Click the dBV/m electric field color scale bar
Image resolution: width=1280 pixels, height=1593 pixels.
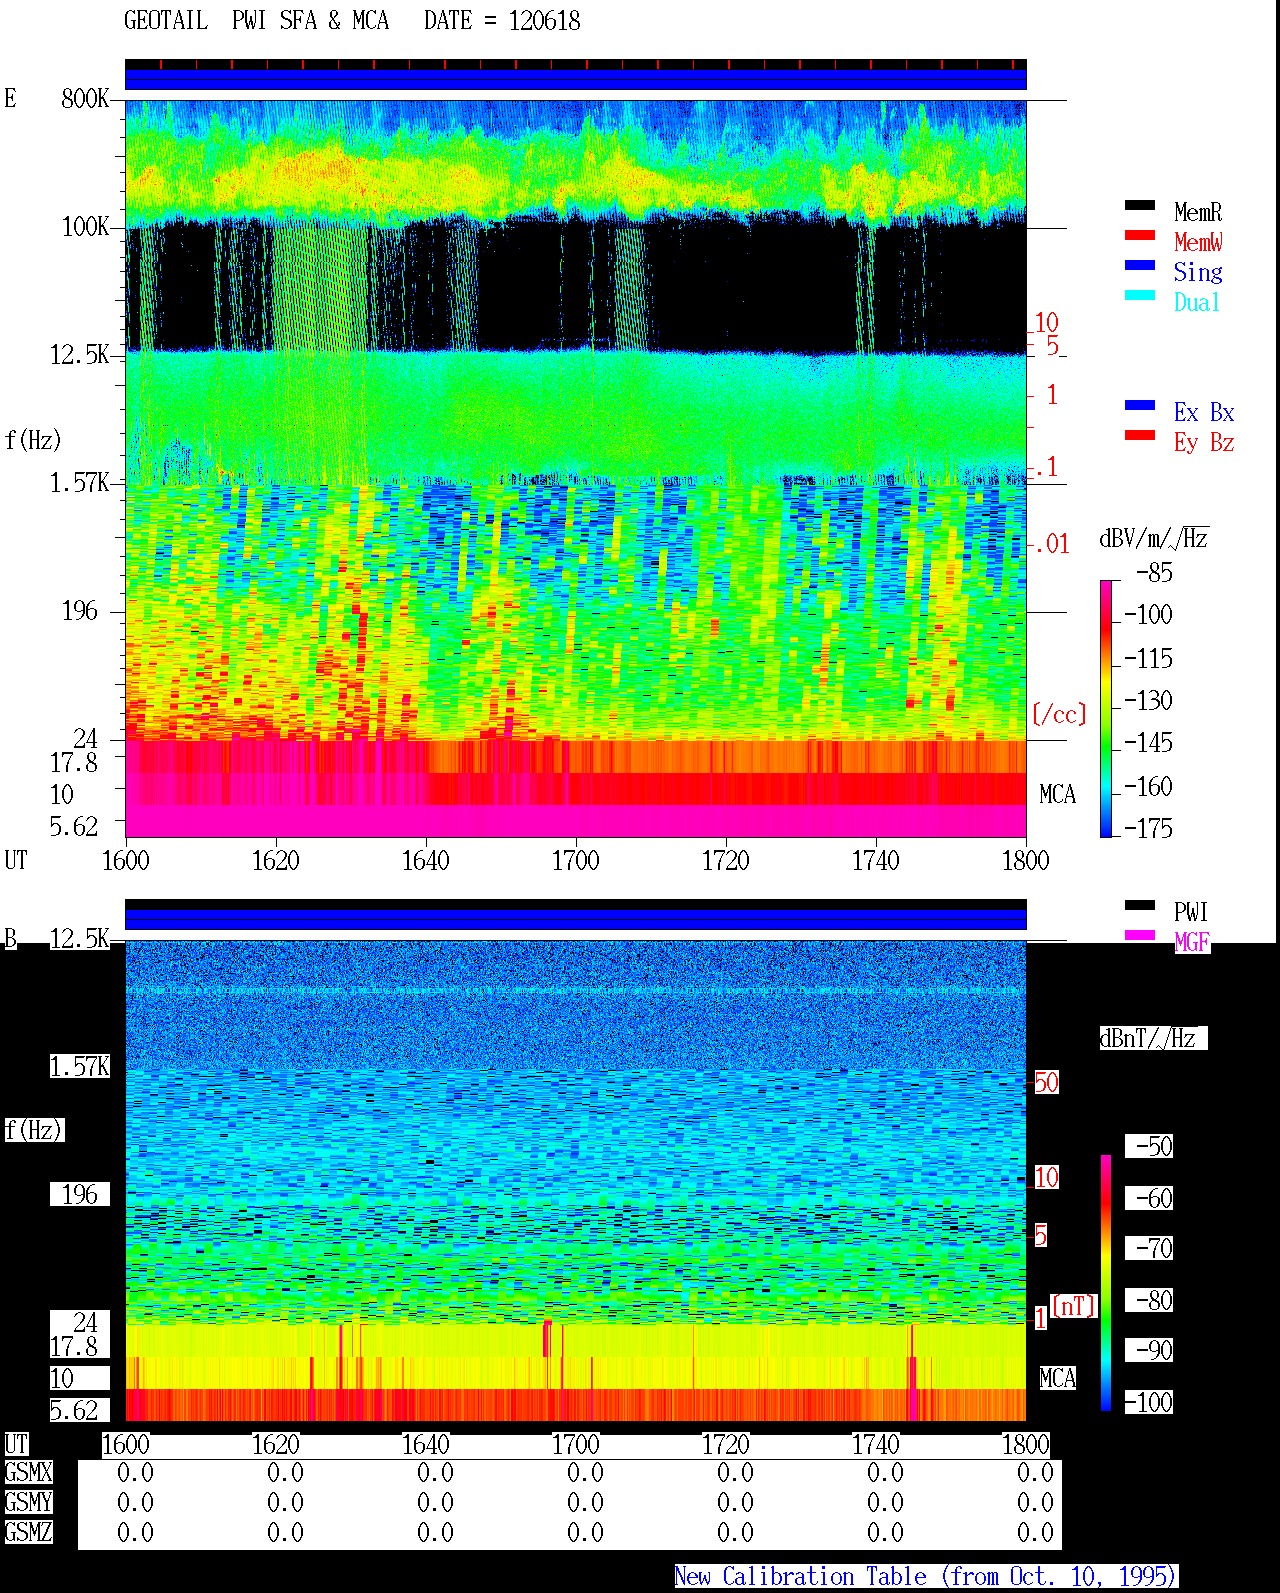(x=1106, y=708)
